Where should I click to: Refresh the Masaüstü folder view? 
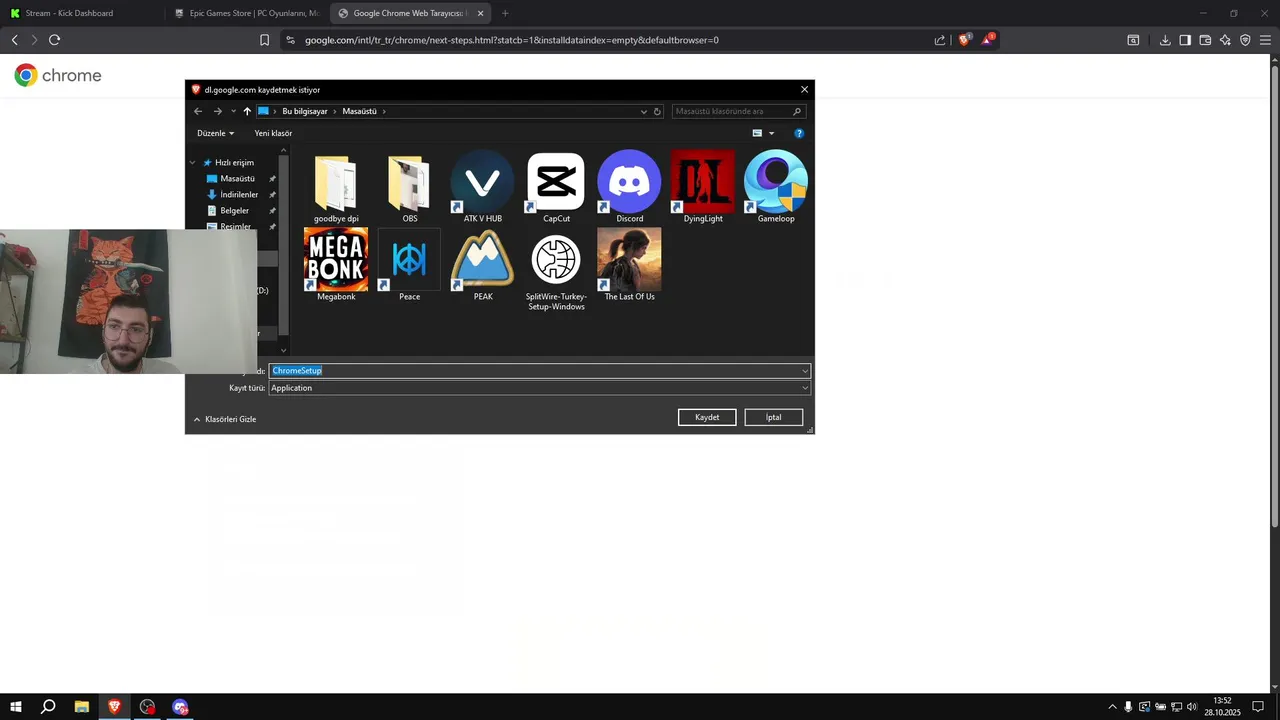click(657, 111)
